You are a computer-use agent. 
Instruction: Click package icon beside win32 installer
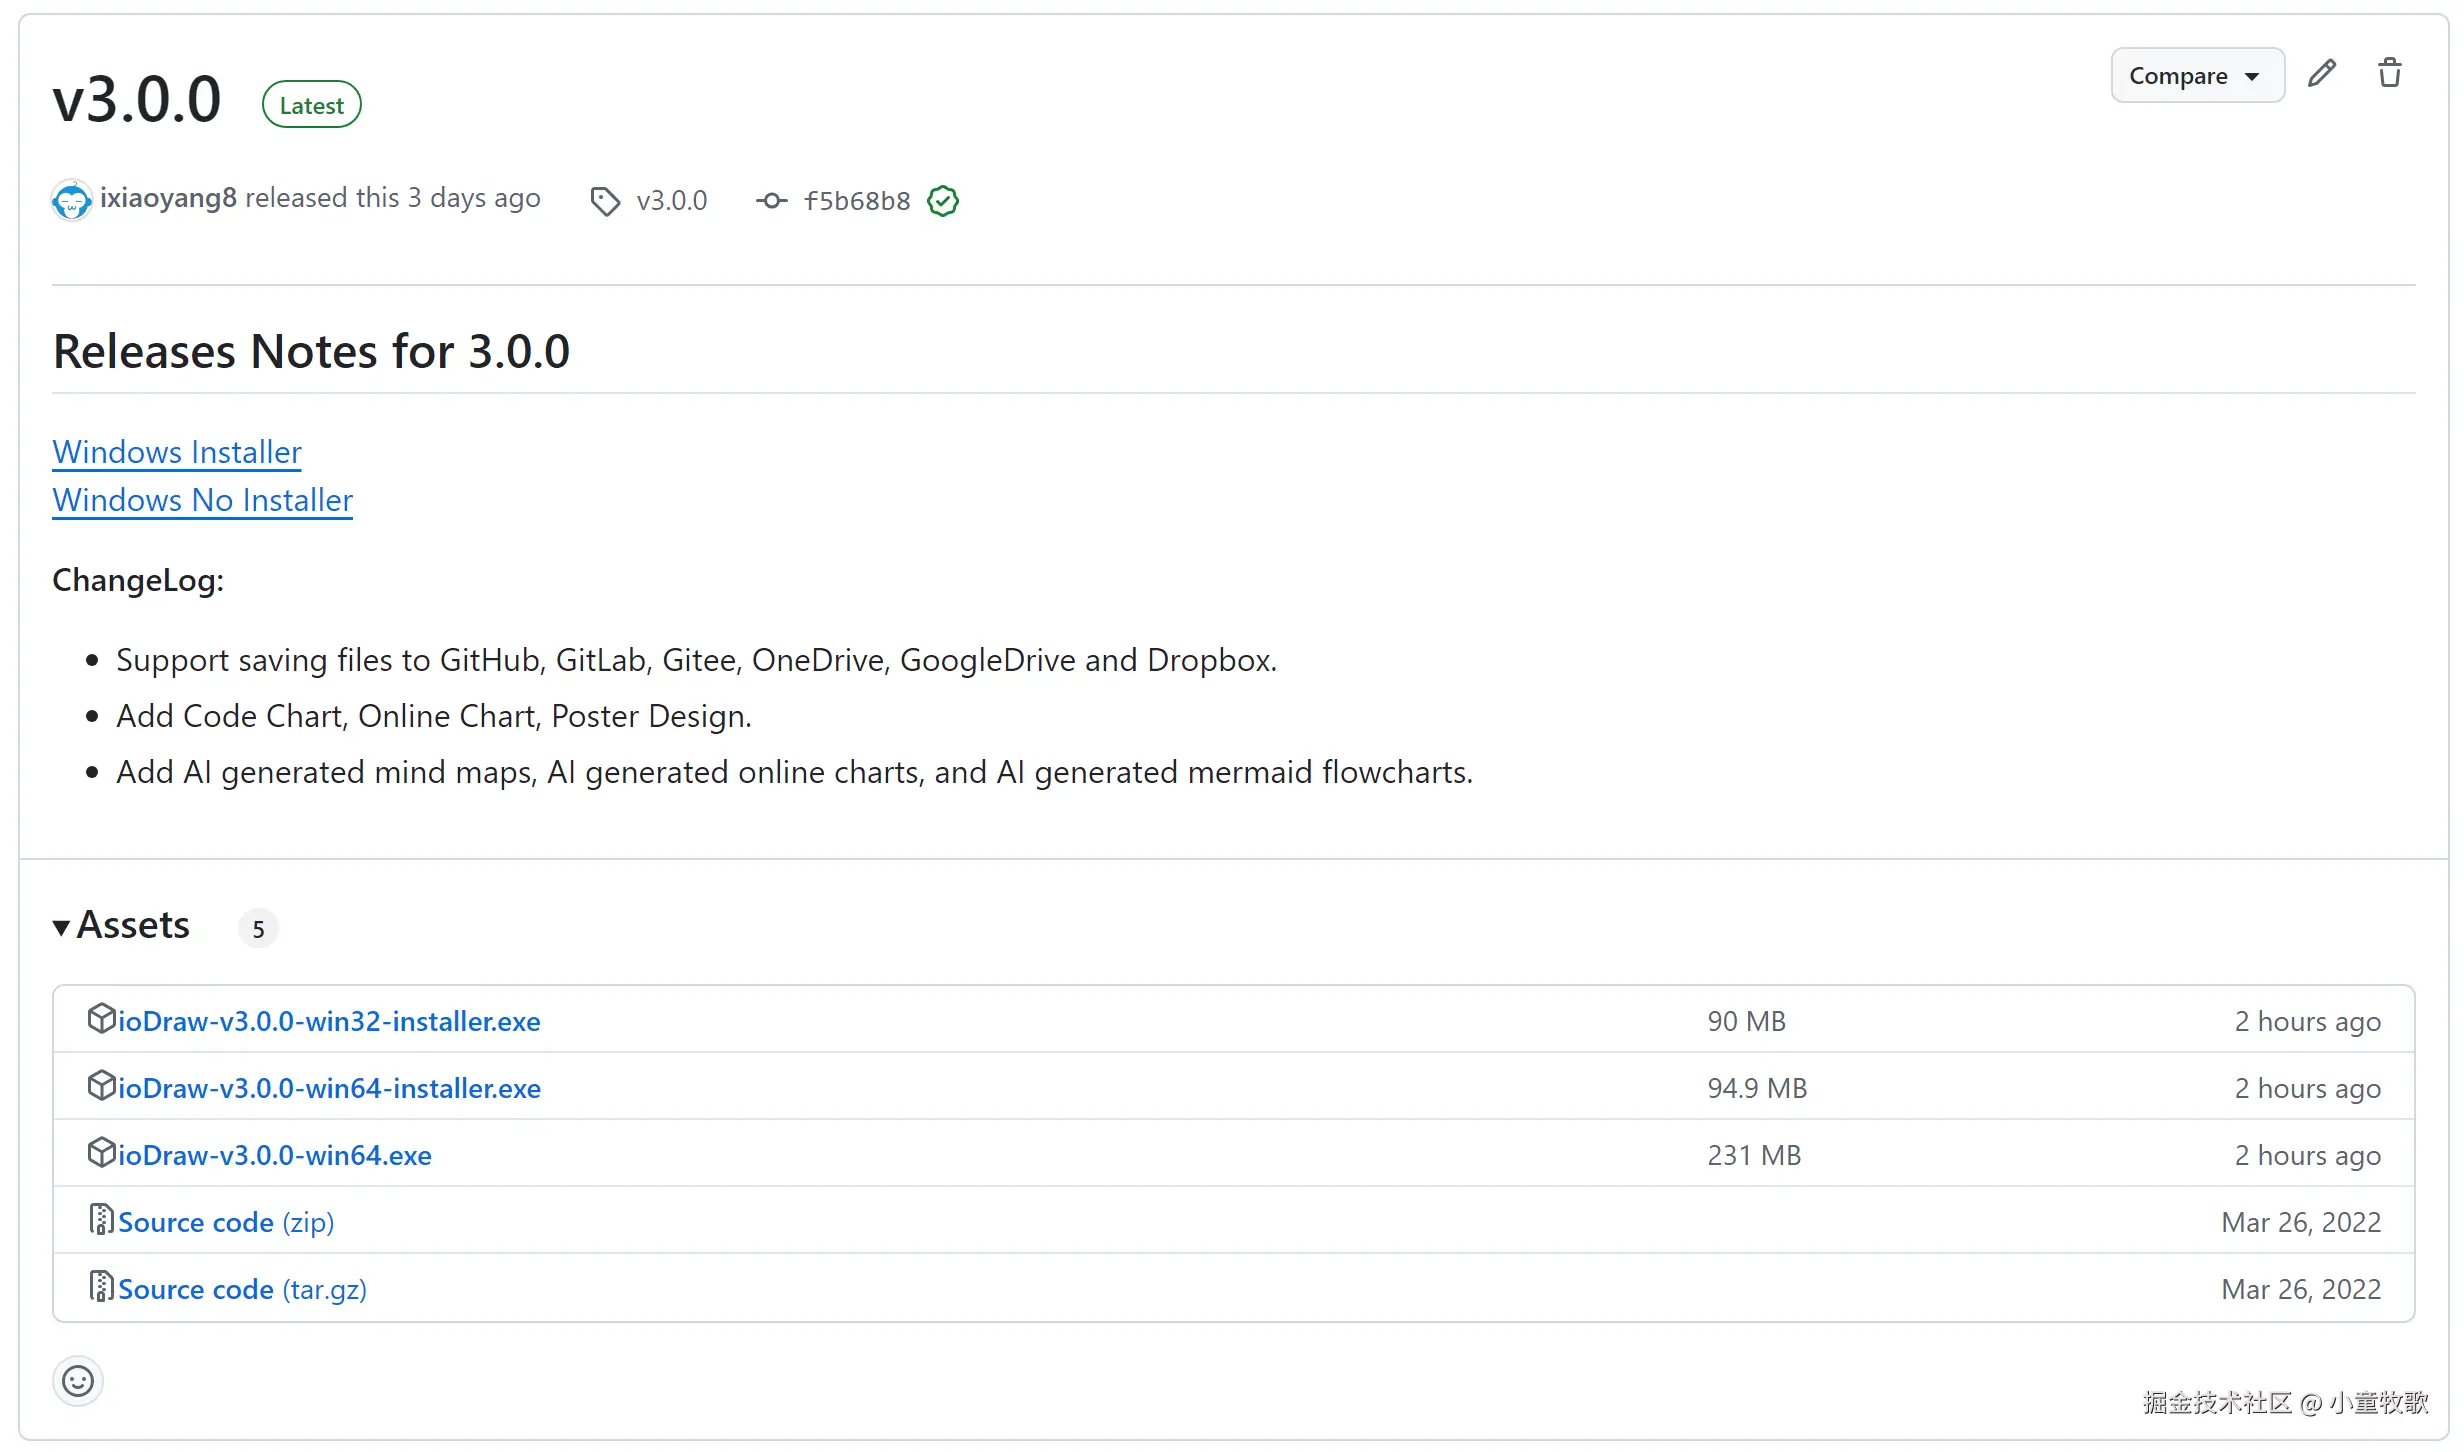pyautogui.click(x=101, y=1018)
